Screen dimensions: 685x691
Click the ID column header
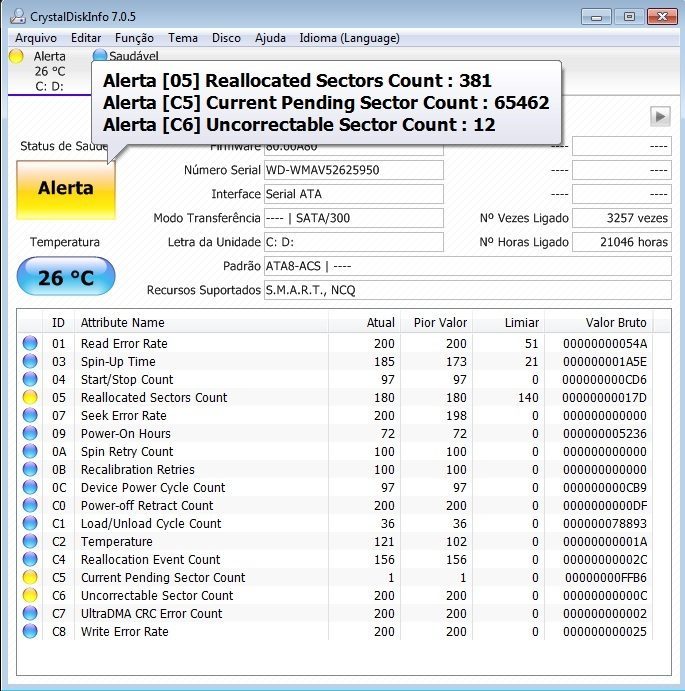click(58, 323)
